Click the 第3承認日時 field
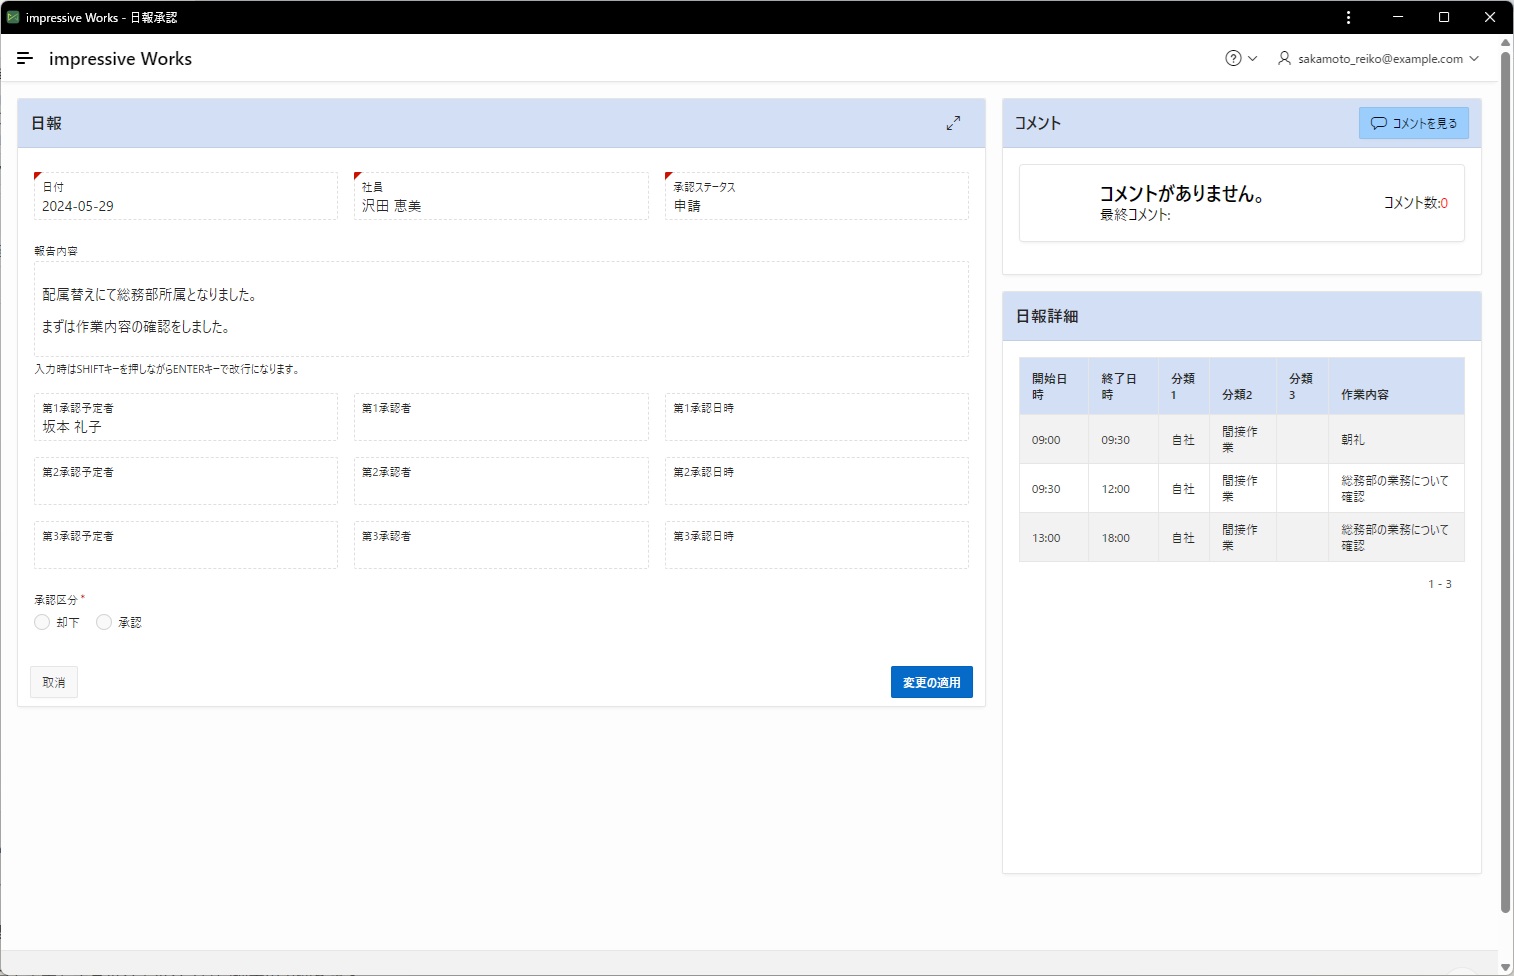Viewport: 1514px width, 976px height. click(x=816, y=545)
